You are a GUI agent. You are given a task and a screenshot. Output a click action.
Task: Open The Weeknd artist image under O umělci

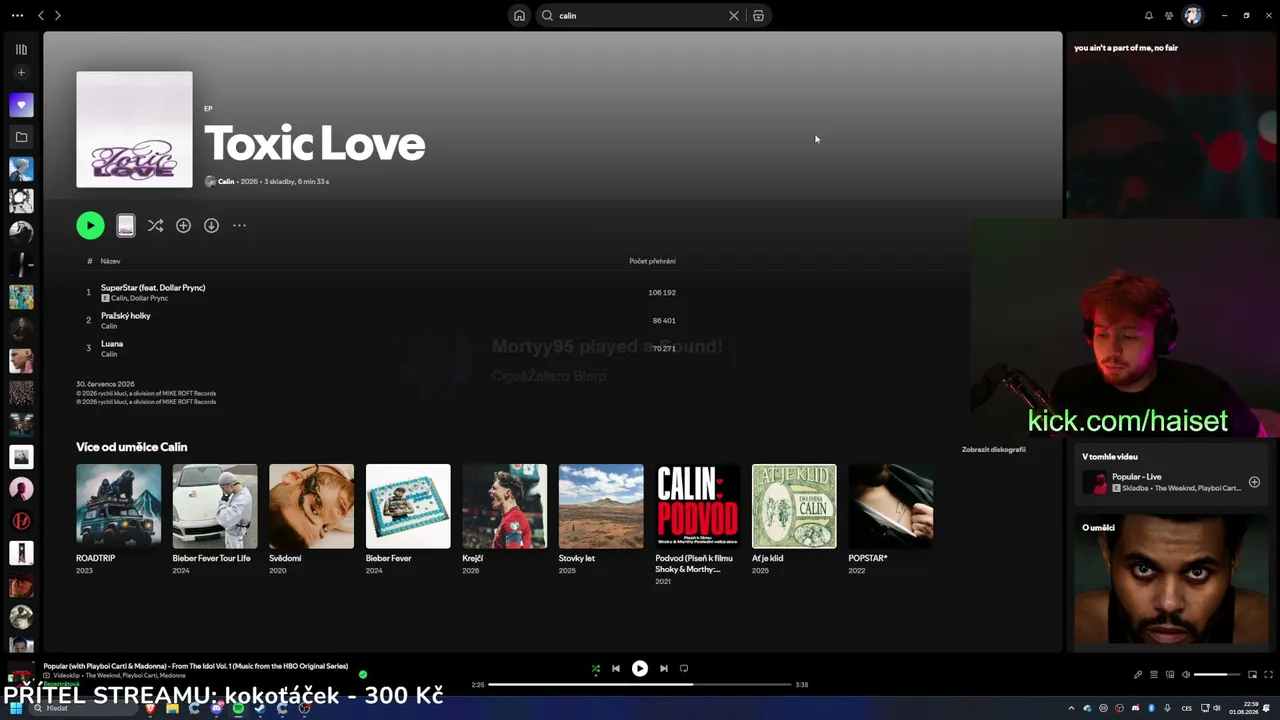click(1171, 582)
